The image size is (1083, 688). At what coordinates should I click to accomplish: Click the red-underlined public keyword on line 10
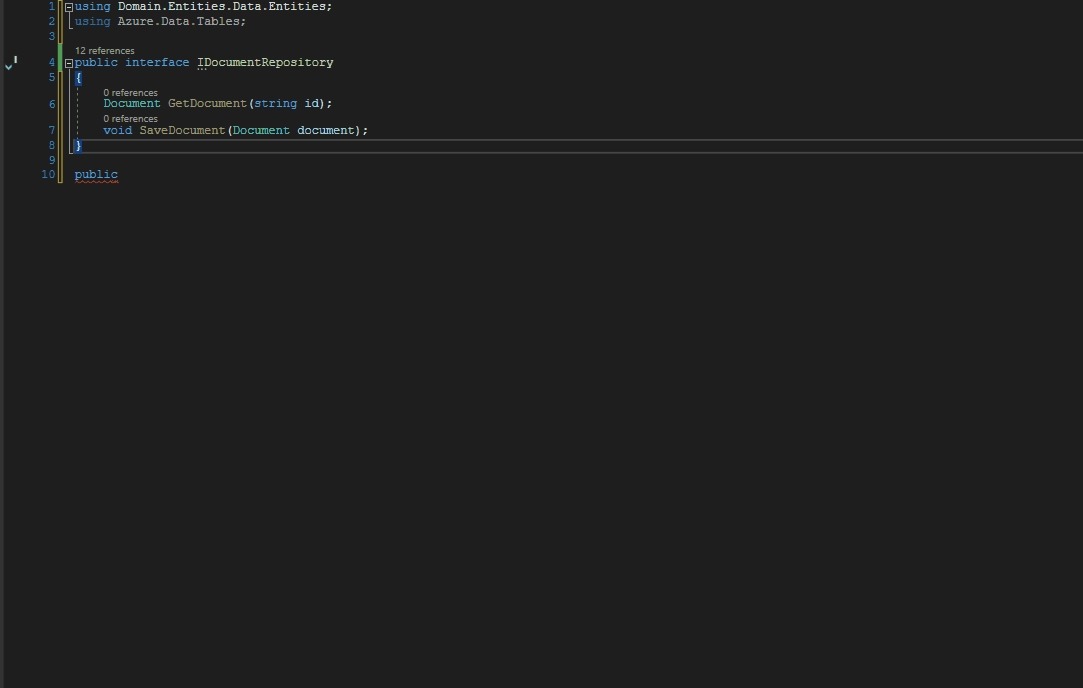96,174
